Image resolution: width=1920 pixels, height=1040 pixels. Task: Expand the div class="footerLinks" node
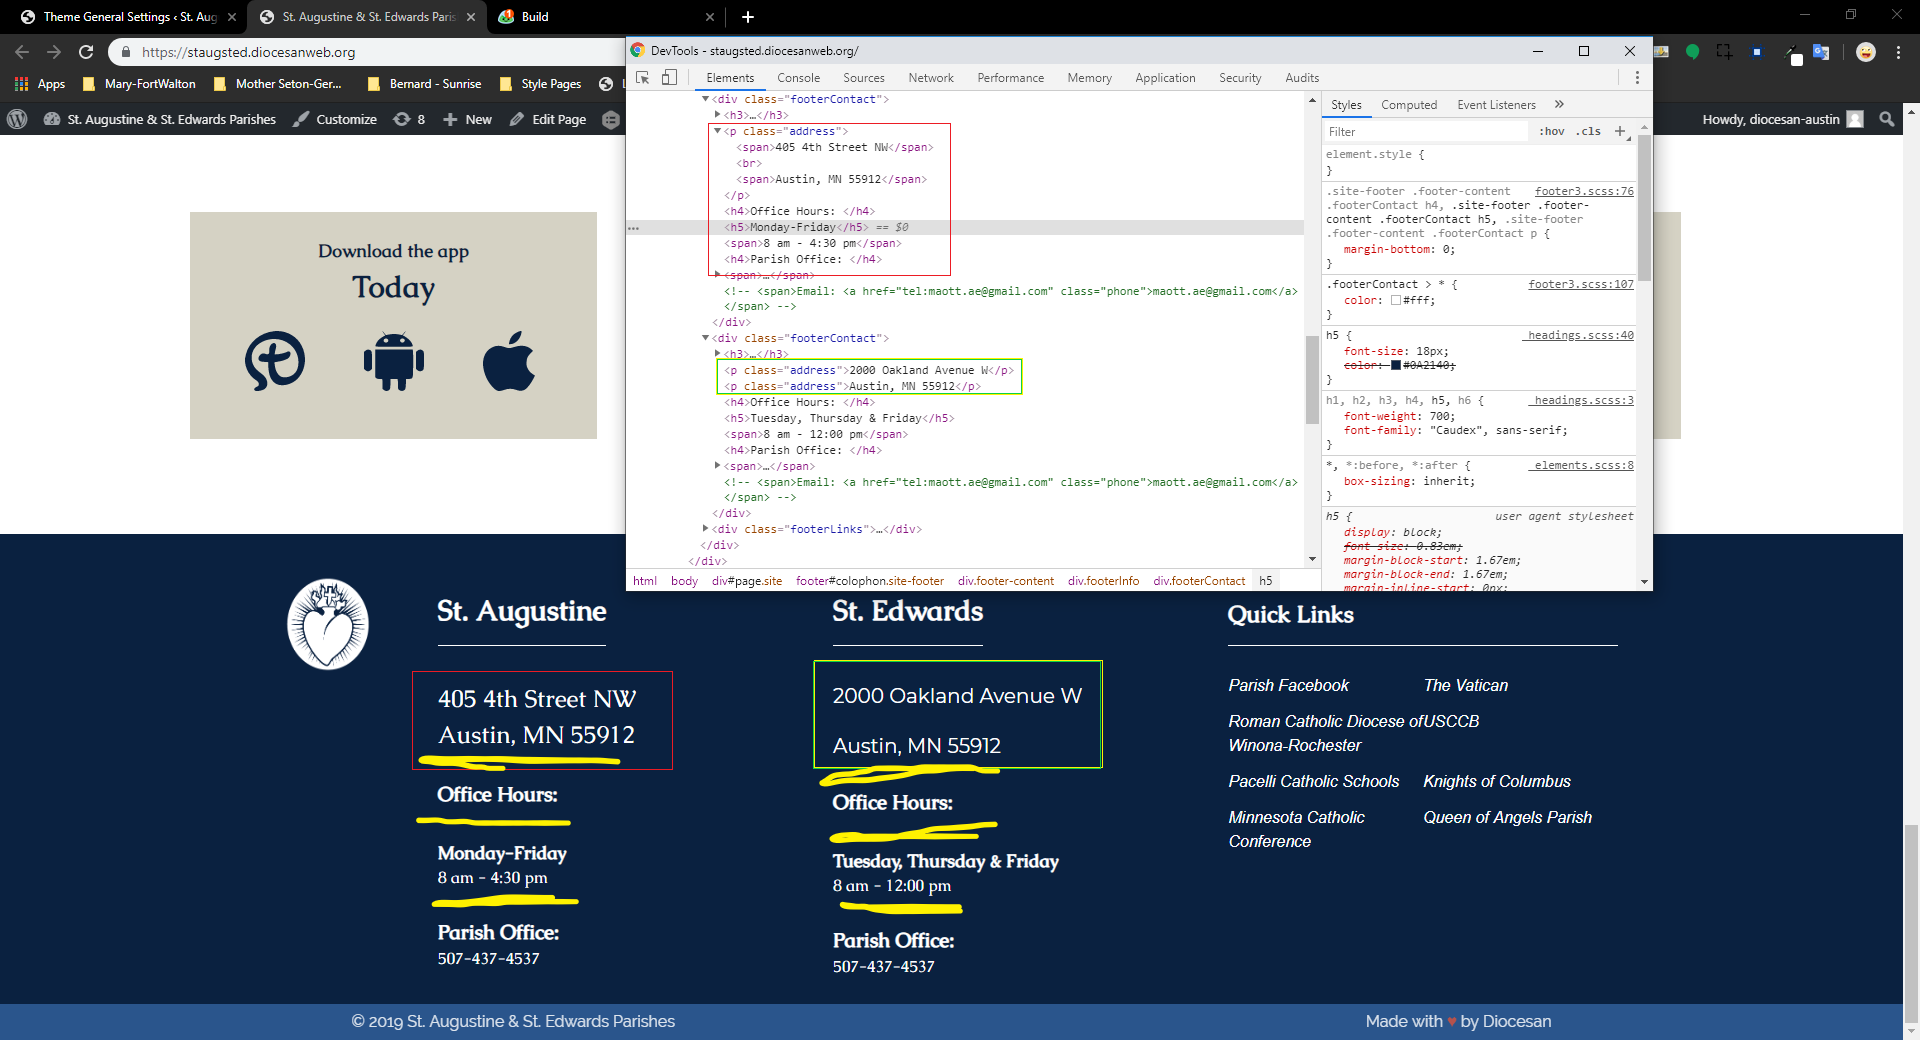(x=706, y=529)
